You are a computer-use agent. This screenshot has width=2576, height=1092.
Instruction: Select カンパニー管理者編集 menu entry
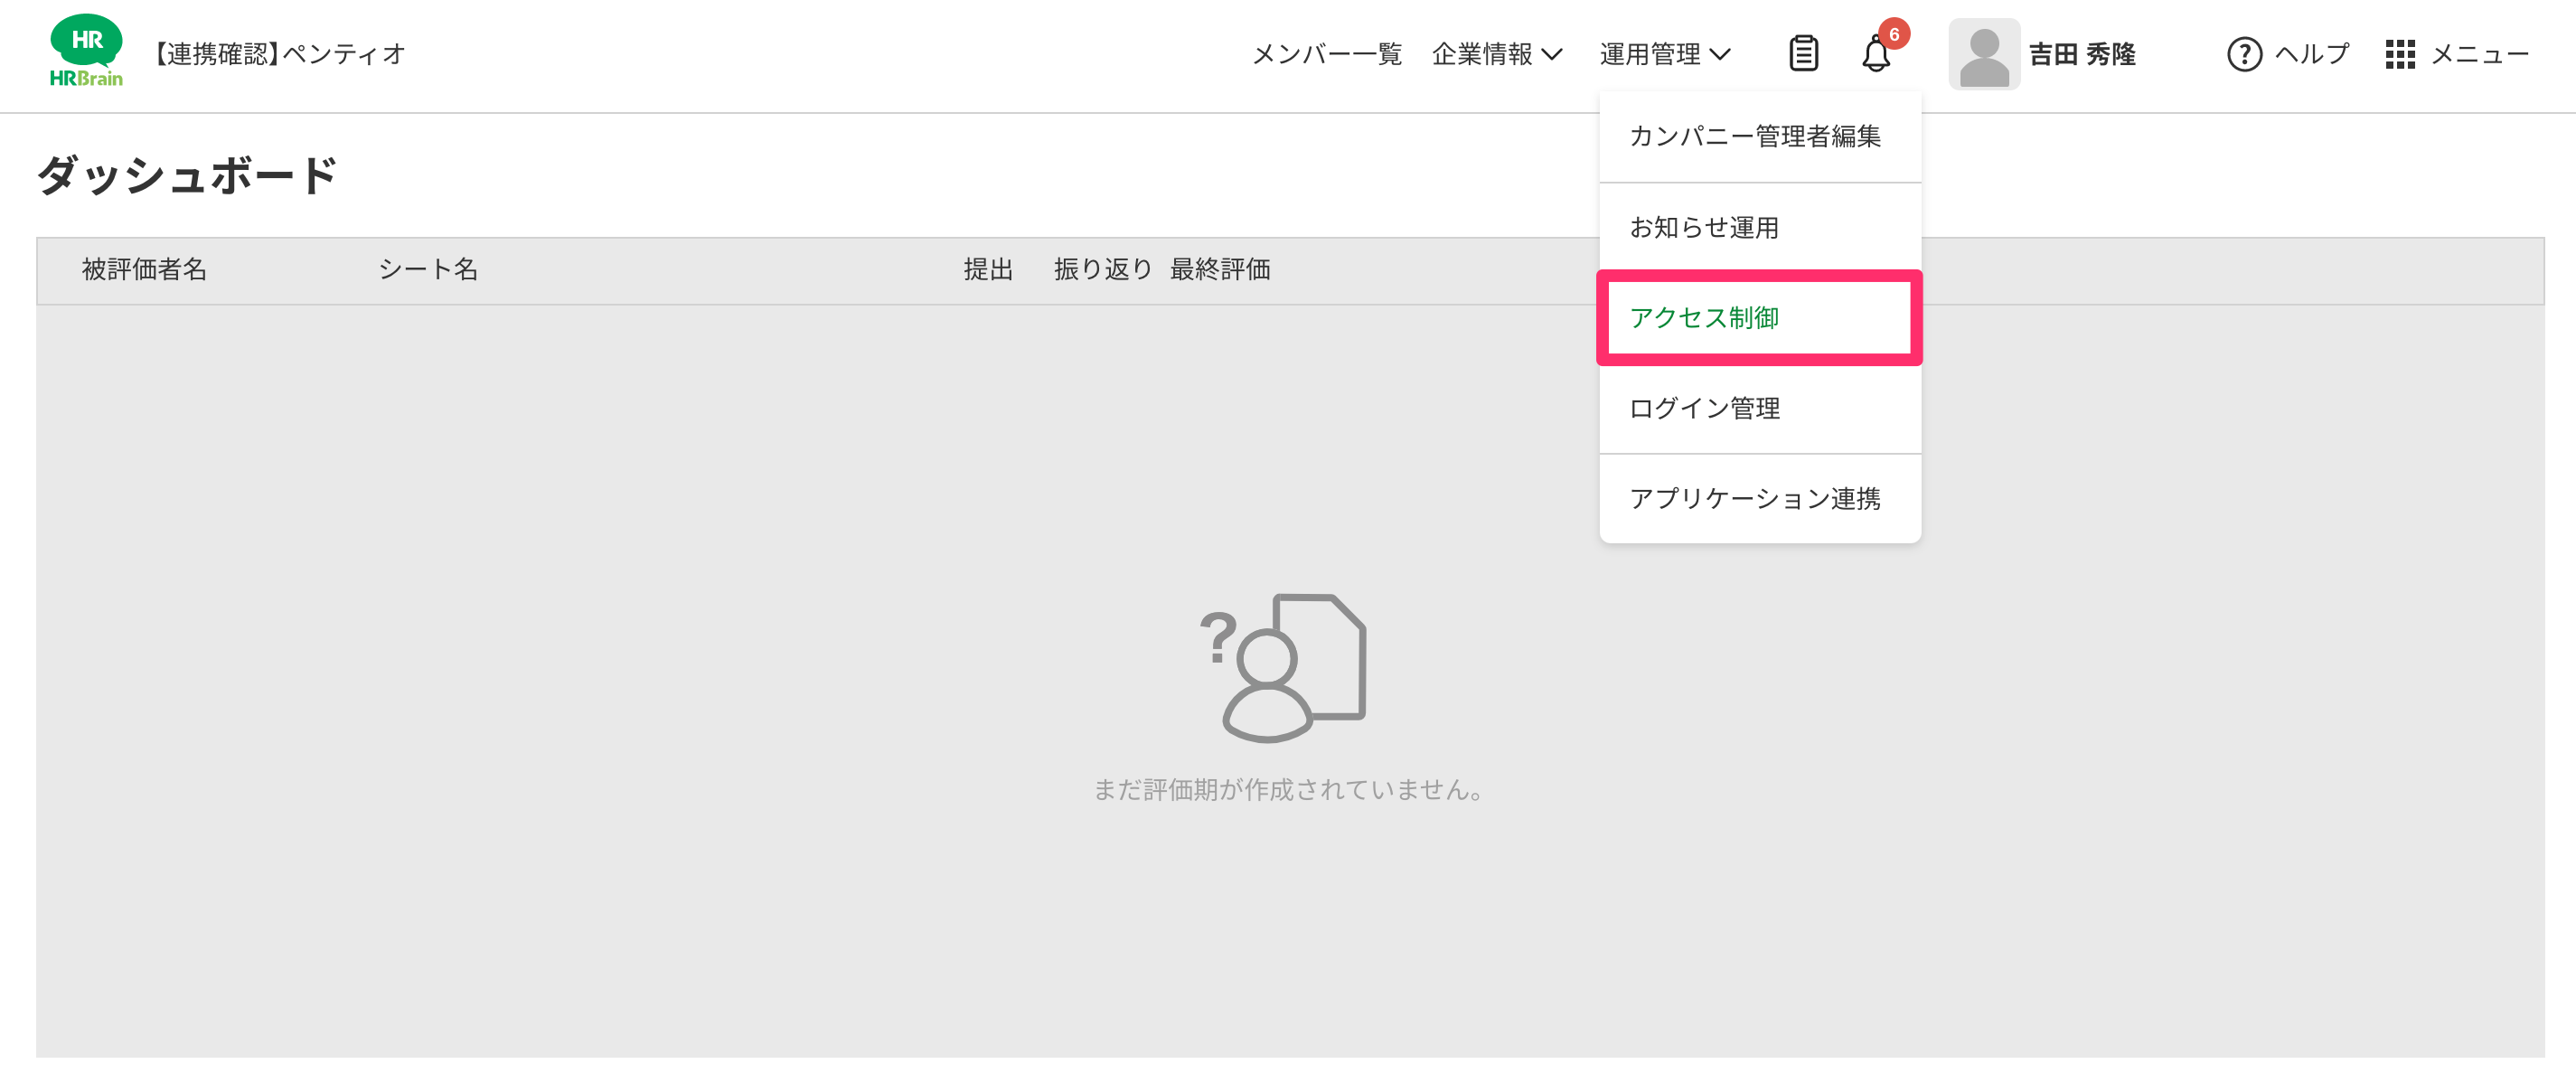[1760, 136]
